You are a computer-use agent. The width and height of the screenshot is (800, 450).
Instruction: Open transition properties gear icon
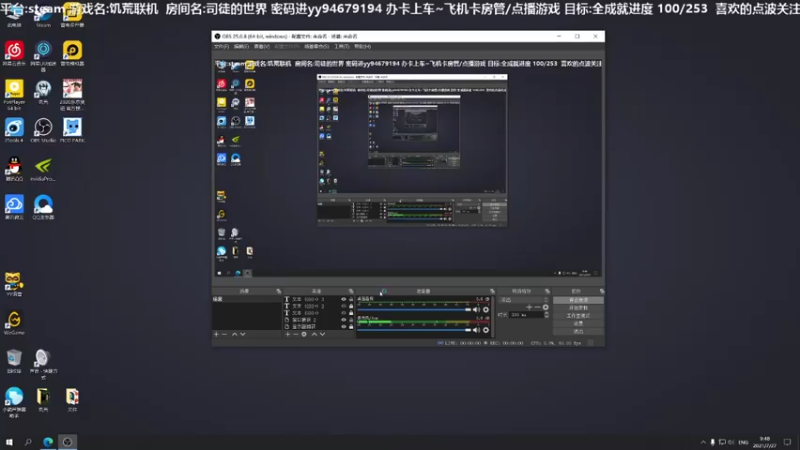pyautogui.click(x=546, y=307)
